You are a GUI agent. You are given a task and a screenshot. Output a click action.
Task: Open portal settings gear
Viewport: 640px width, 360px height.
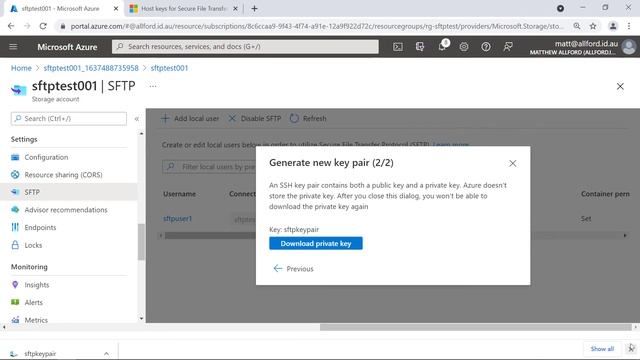pos(464,47)
